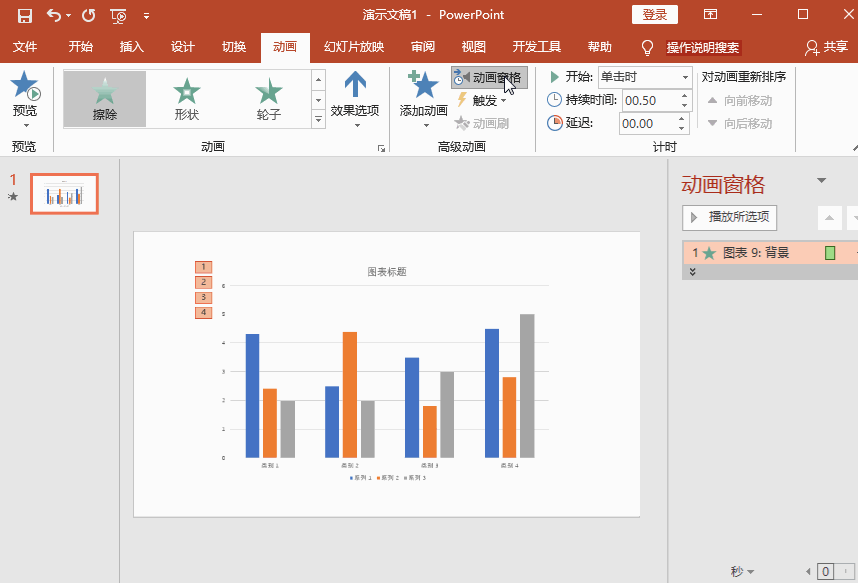Expand the full animation gallery

pyautogui.click(x=318, y=119)
